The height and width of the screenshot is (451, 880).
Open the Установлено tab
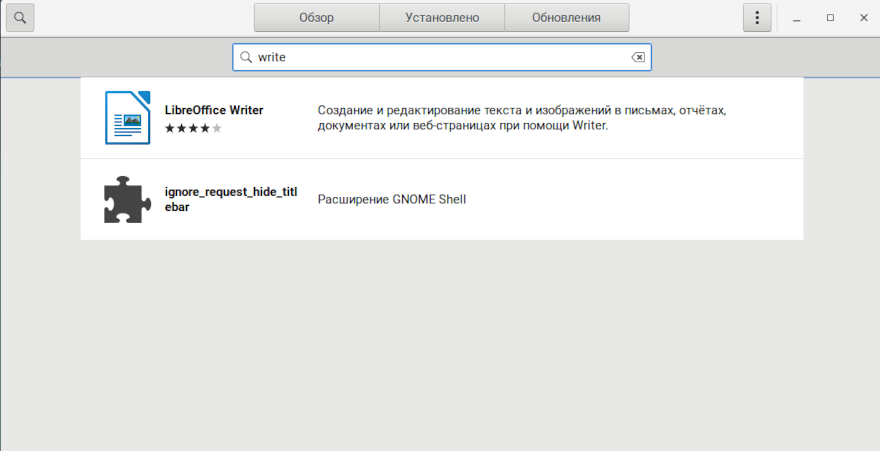click(442, 18)
